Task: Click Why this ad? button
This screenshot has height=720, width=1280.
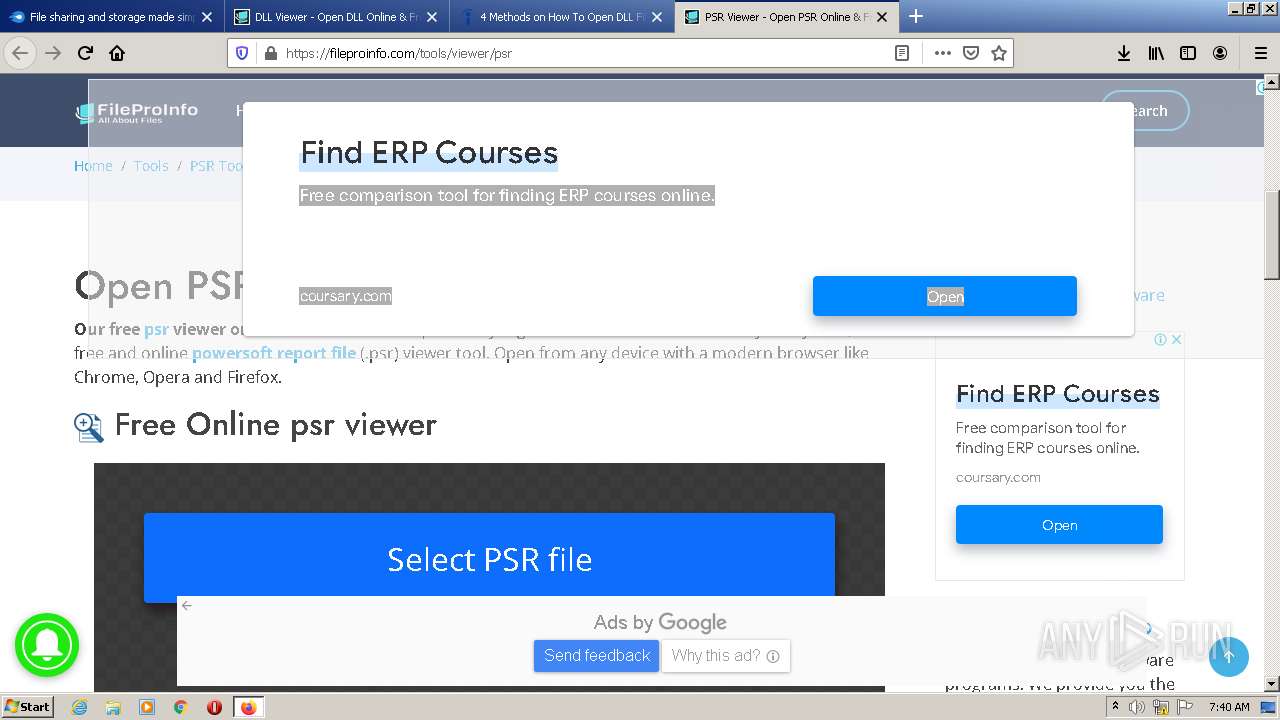Action: point(726,655)
